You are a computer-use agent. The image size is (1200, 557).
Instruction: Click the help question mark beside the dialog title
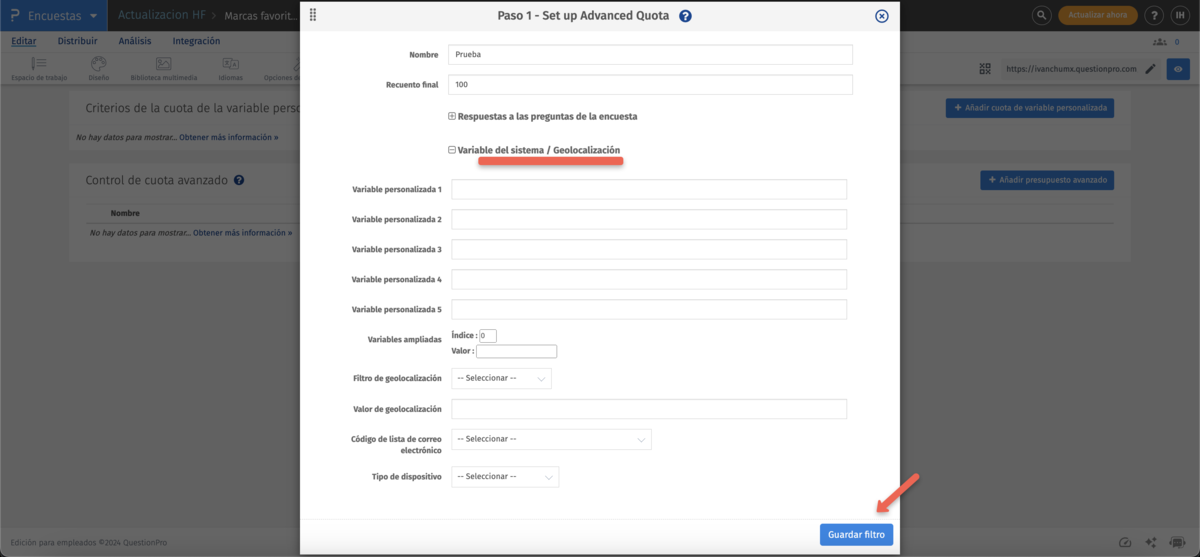[x=685, y=16]
